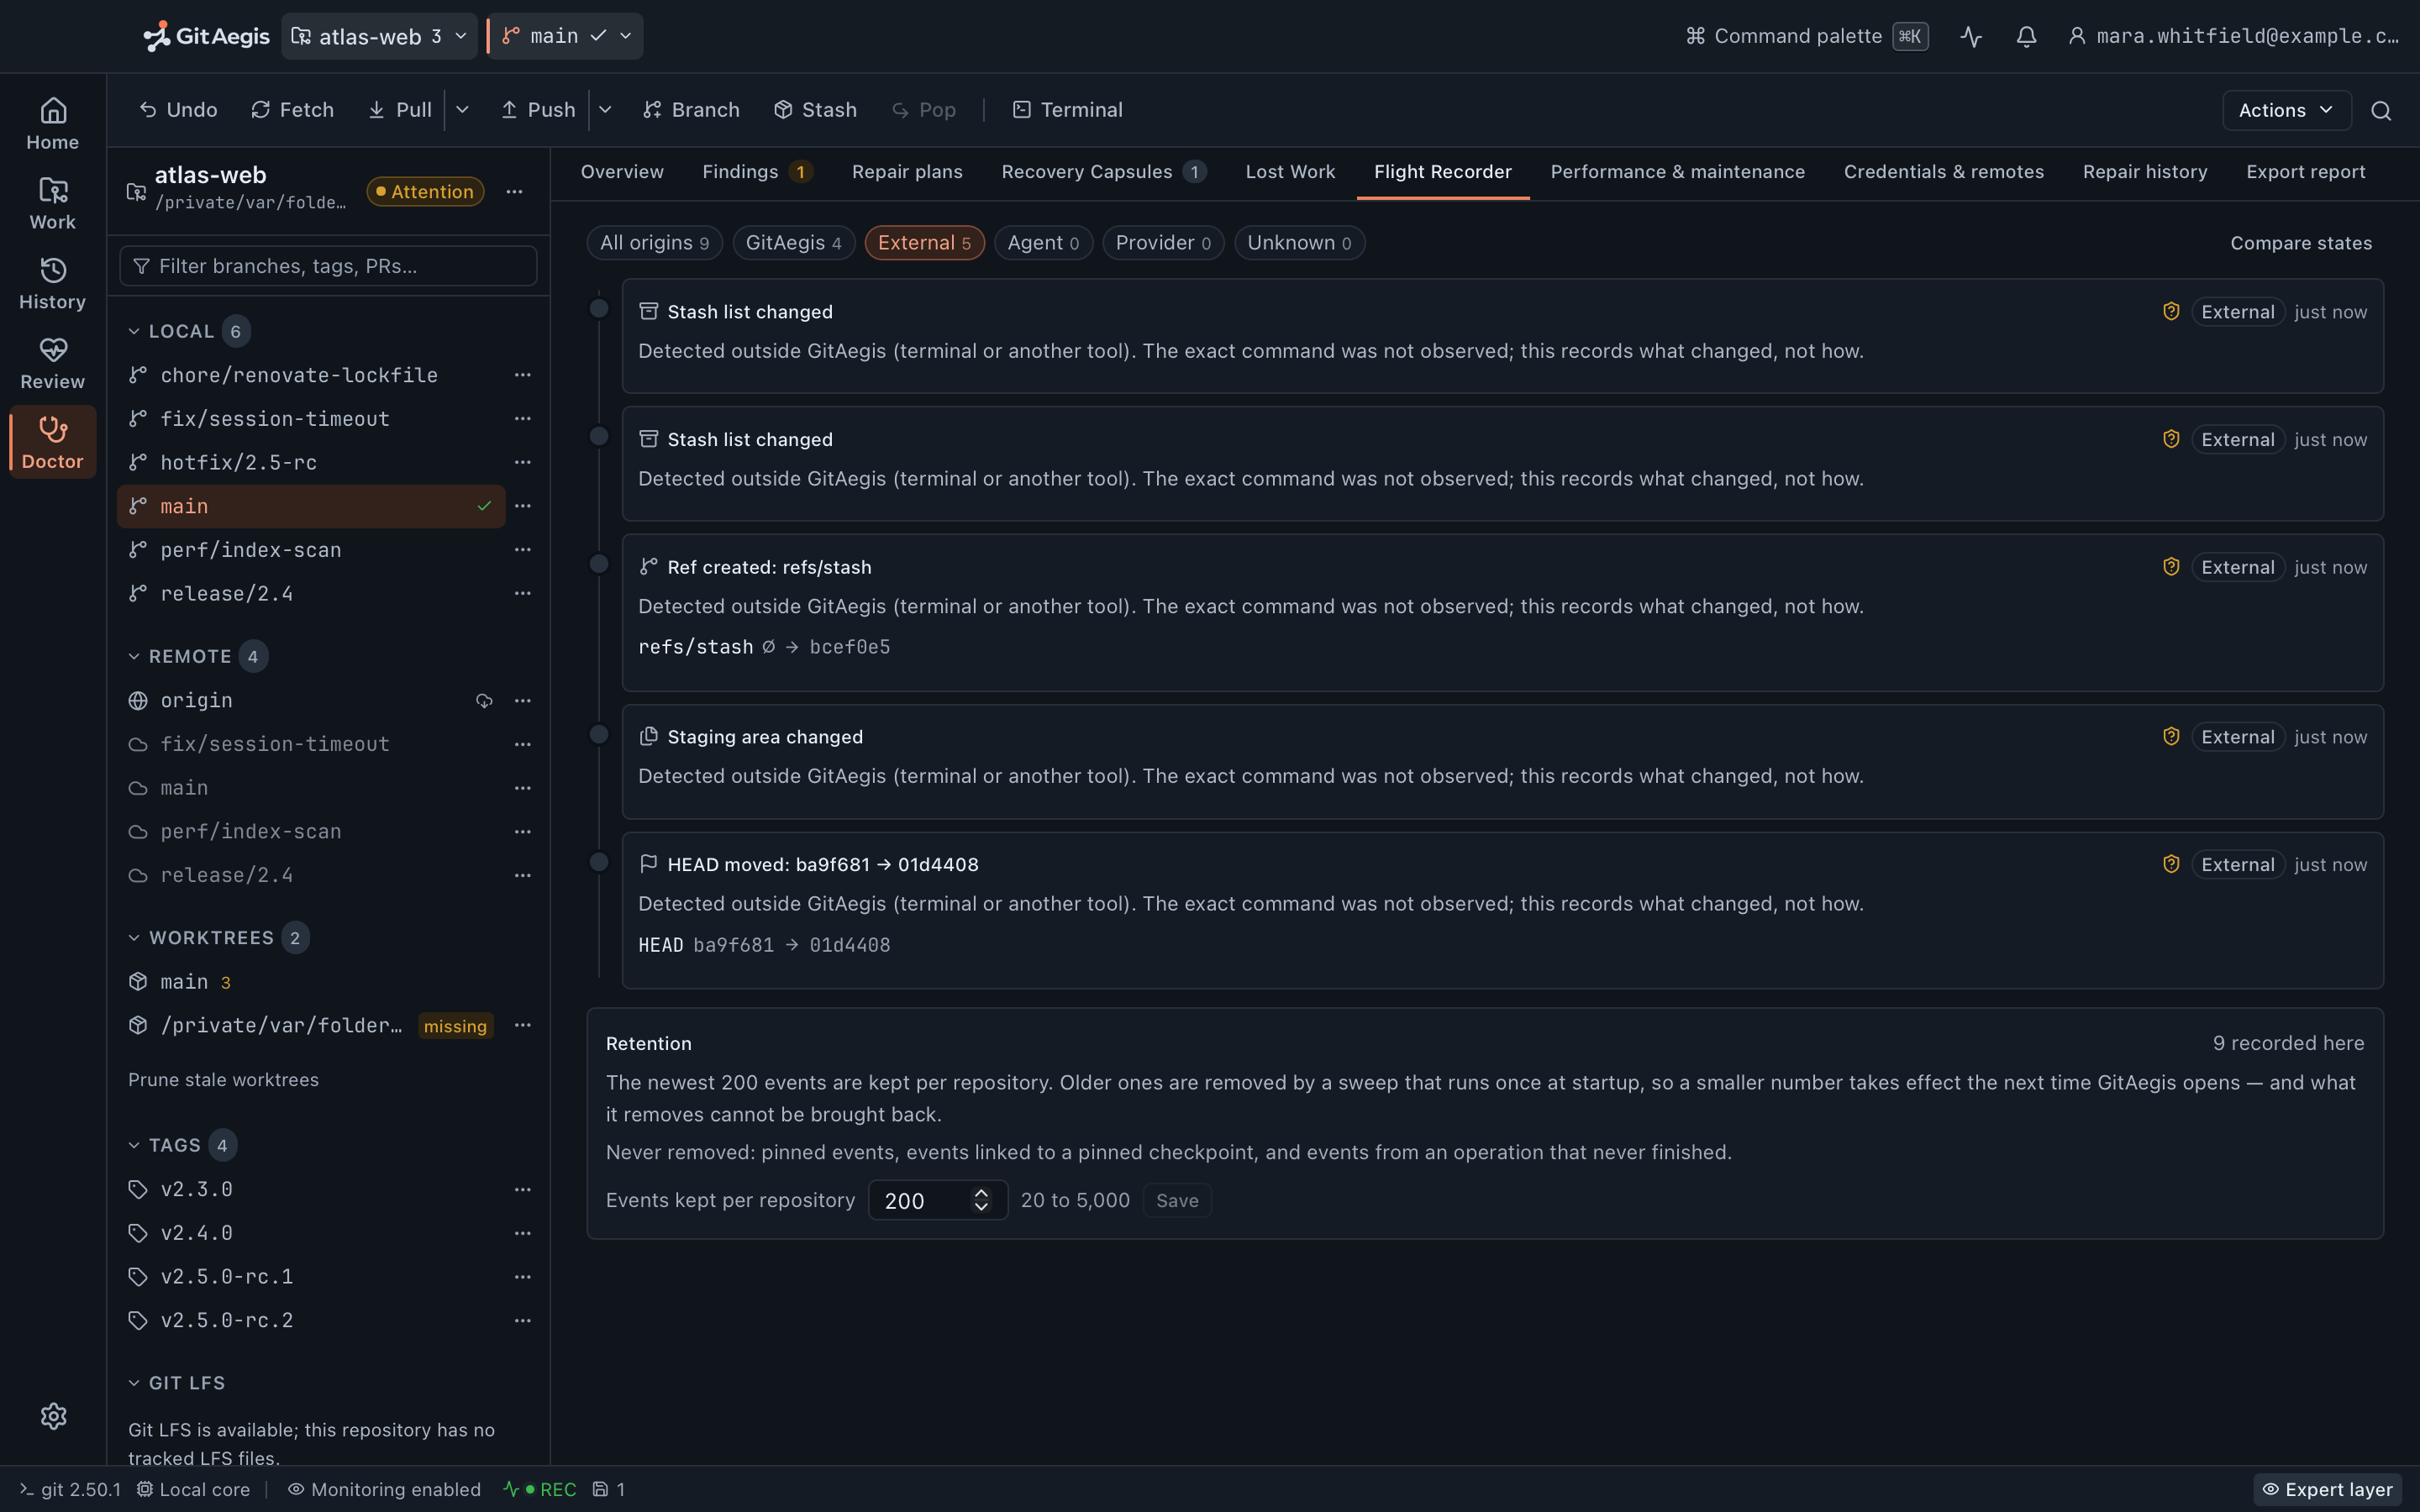Open the Home sidebar section
2420x1512 pixels.
click(52, 124)
